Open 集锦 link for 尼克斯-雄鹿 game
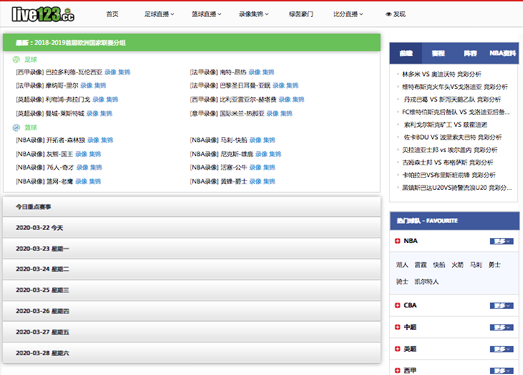Screen dimensions: 523x375 click(x=275, y=154)
